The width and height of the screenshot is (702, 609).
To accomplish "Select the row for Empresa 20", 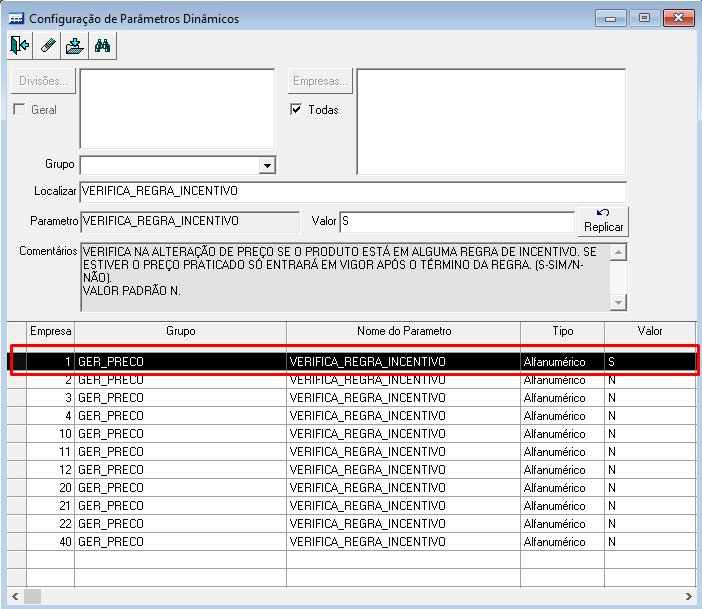I will coord(351,487).
